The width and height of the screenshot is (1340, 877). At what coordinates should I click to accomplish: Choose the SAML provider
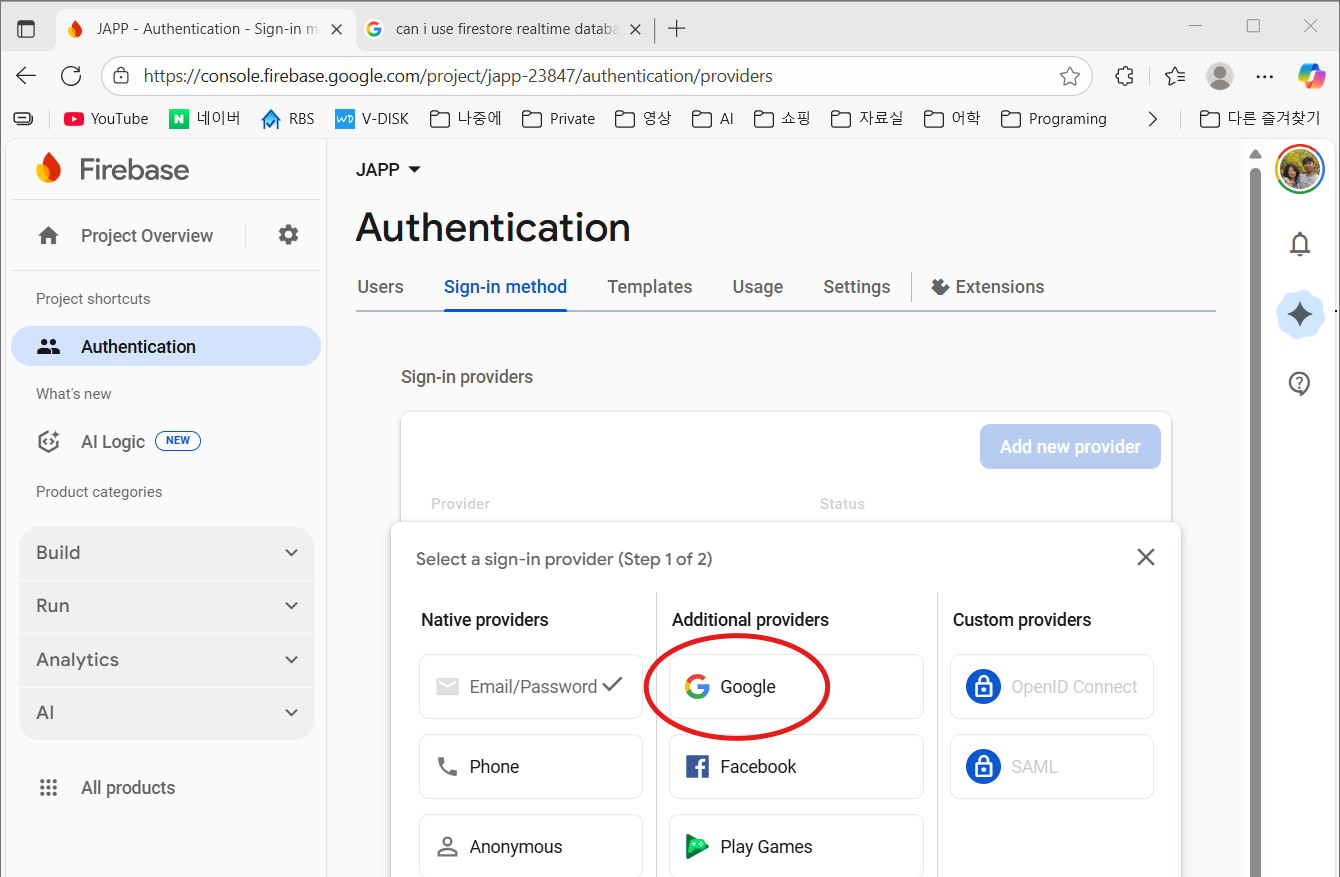[1052, 767]
